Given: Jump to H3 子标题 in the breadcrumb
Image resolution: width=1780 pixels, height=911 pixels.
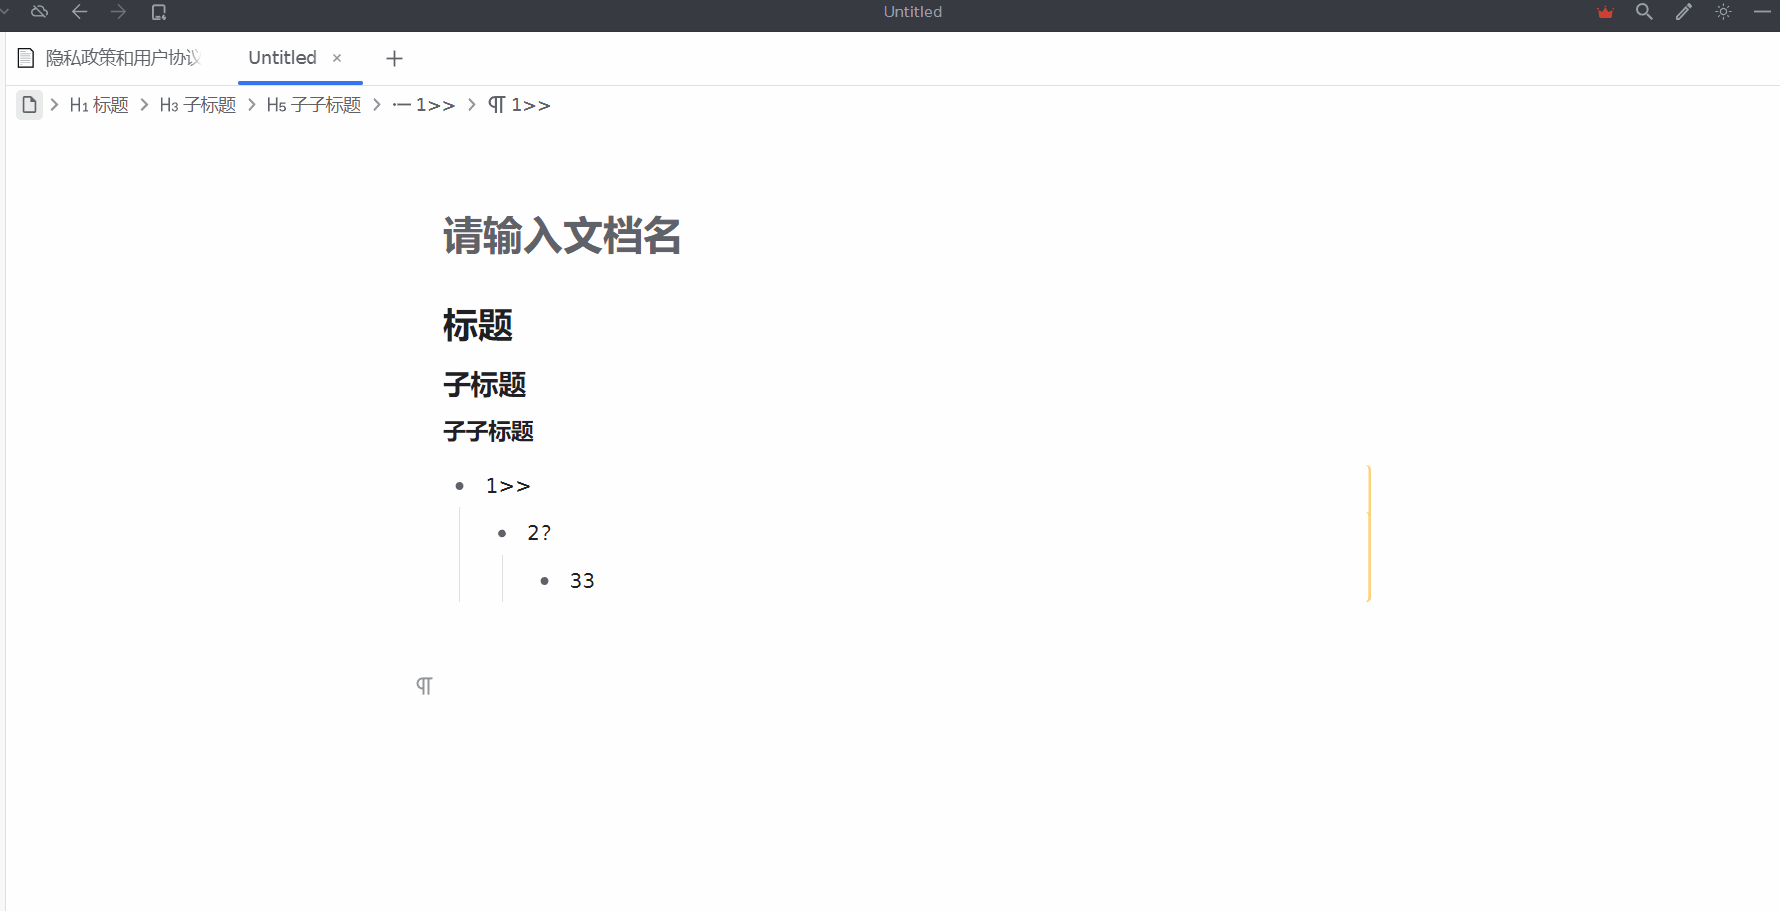Looking at the screenshot, I should 198,105.
